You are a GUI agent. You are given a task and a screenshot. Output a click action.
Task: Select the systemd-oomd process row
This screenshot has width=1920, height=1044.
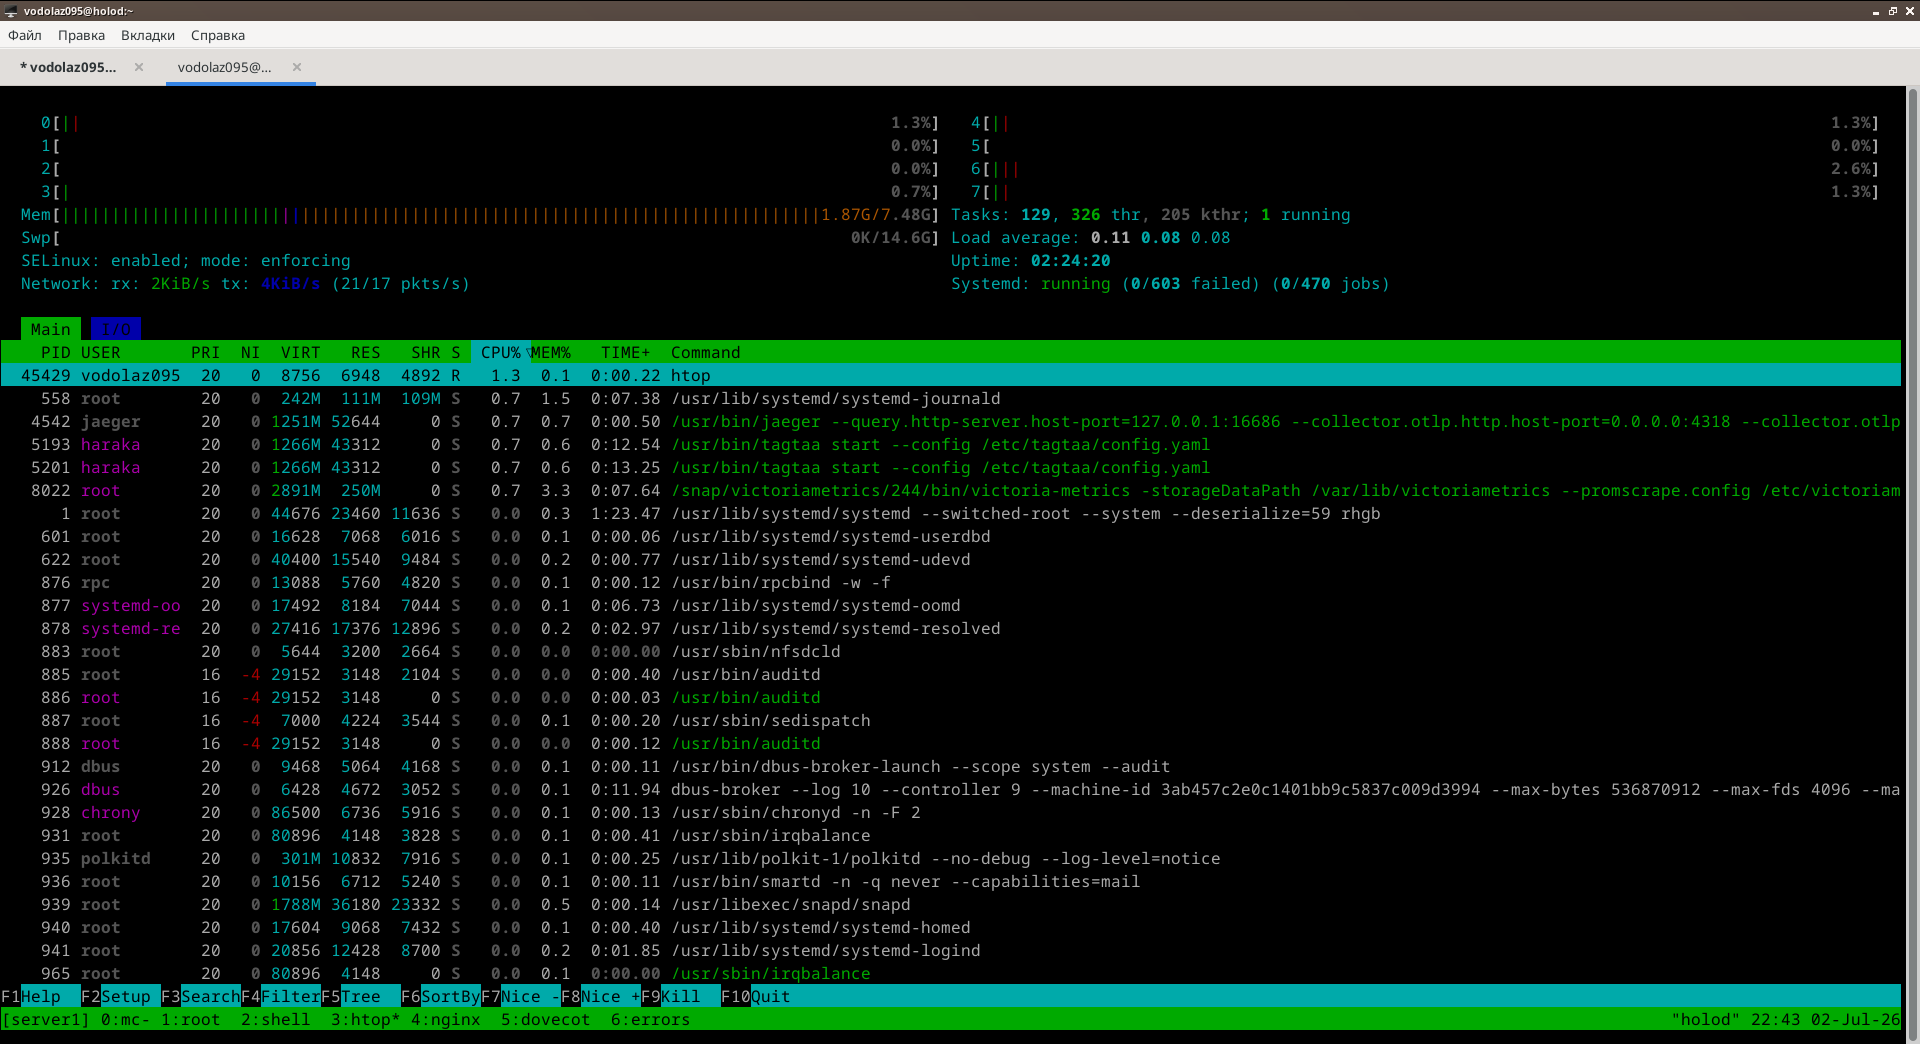(x=950, y=605)
